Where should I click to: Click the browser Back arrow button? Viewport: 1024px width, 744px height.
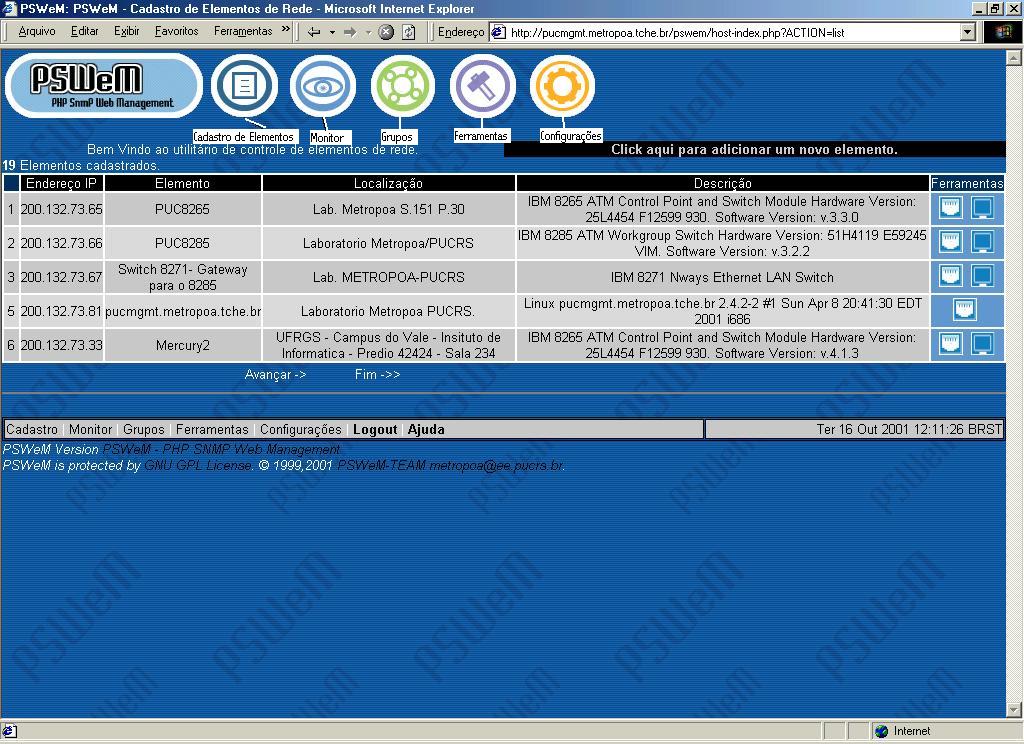pos(314,32)
